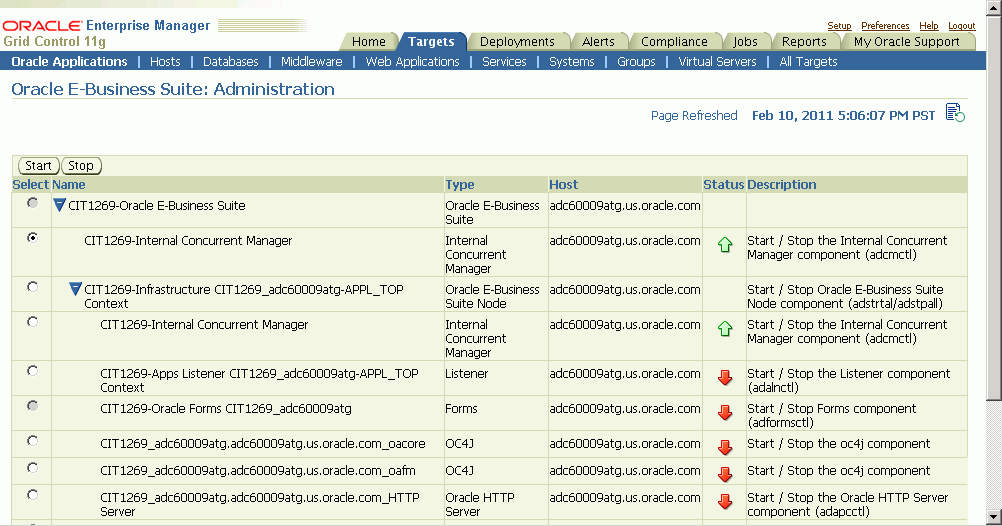Select the HTTP Server radio button
The height and width of the screenshot is (526, 1002).
(32, 495)
